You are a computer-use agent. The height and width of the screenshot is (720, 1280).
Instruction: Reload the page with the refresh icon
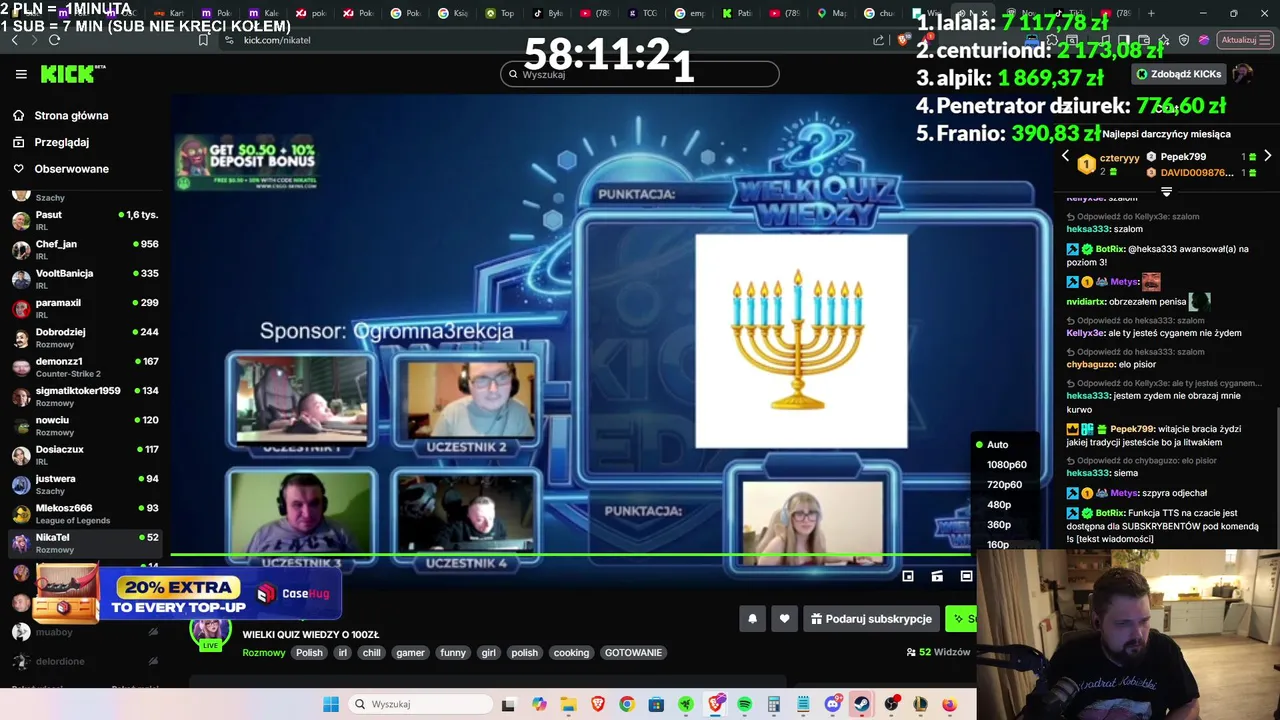tap(54, 40)
